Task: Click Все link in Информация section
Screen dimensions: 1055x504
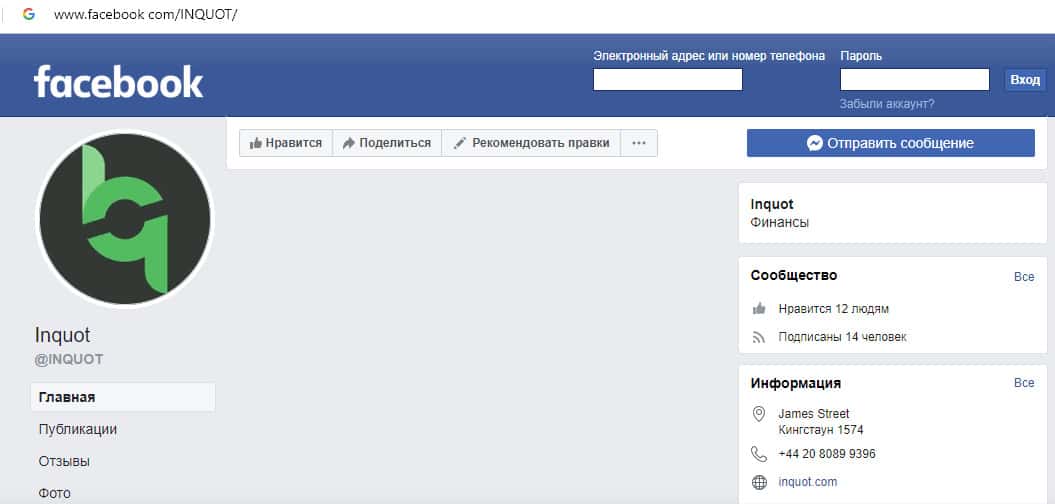Action: tap(1024, 383)
